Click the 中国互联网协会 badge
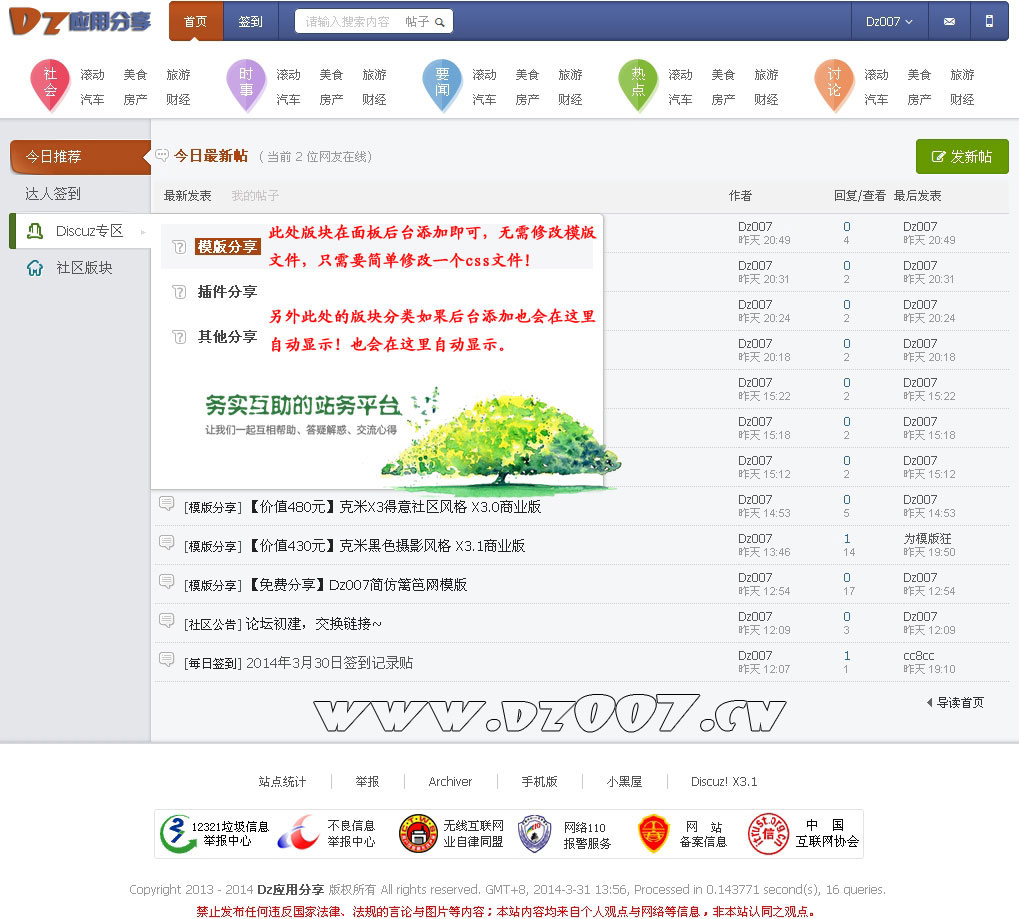Image resolution: width=1019 pixels, height=919 pixels. click(x=803, y=834)
